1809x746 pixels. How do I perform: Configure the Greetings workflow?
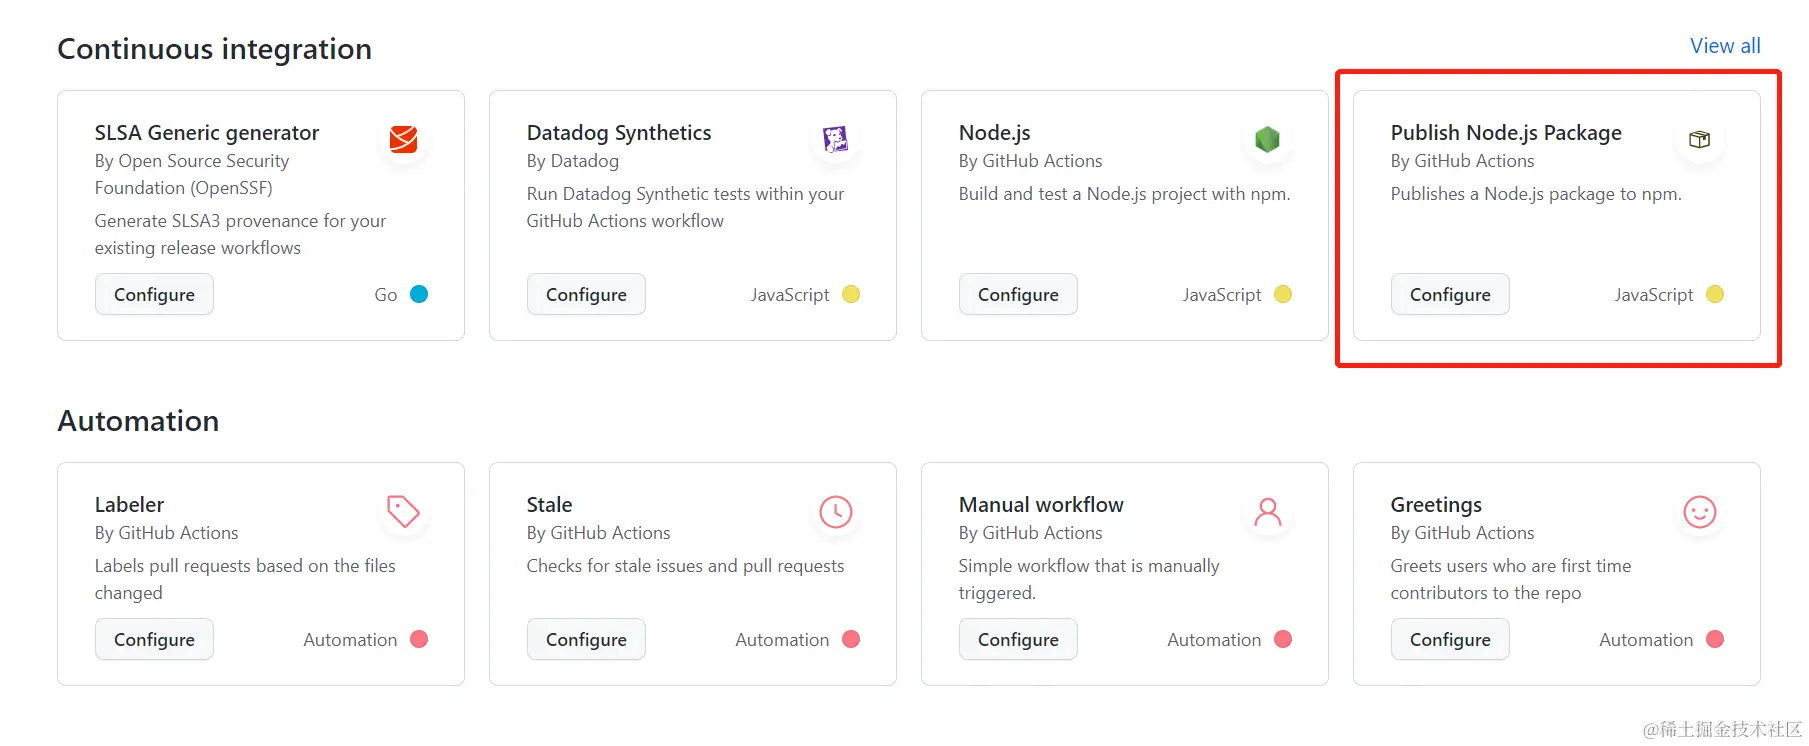point(1450,640)
